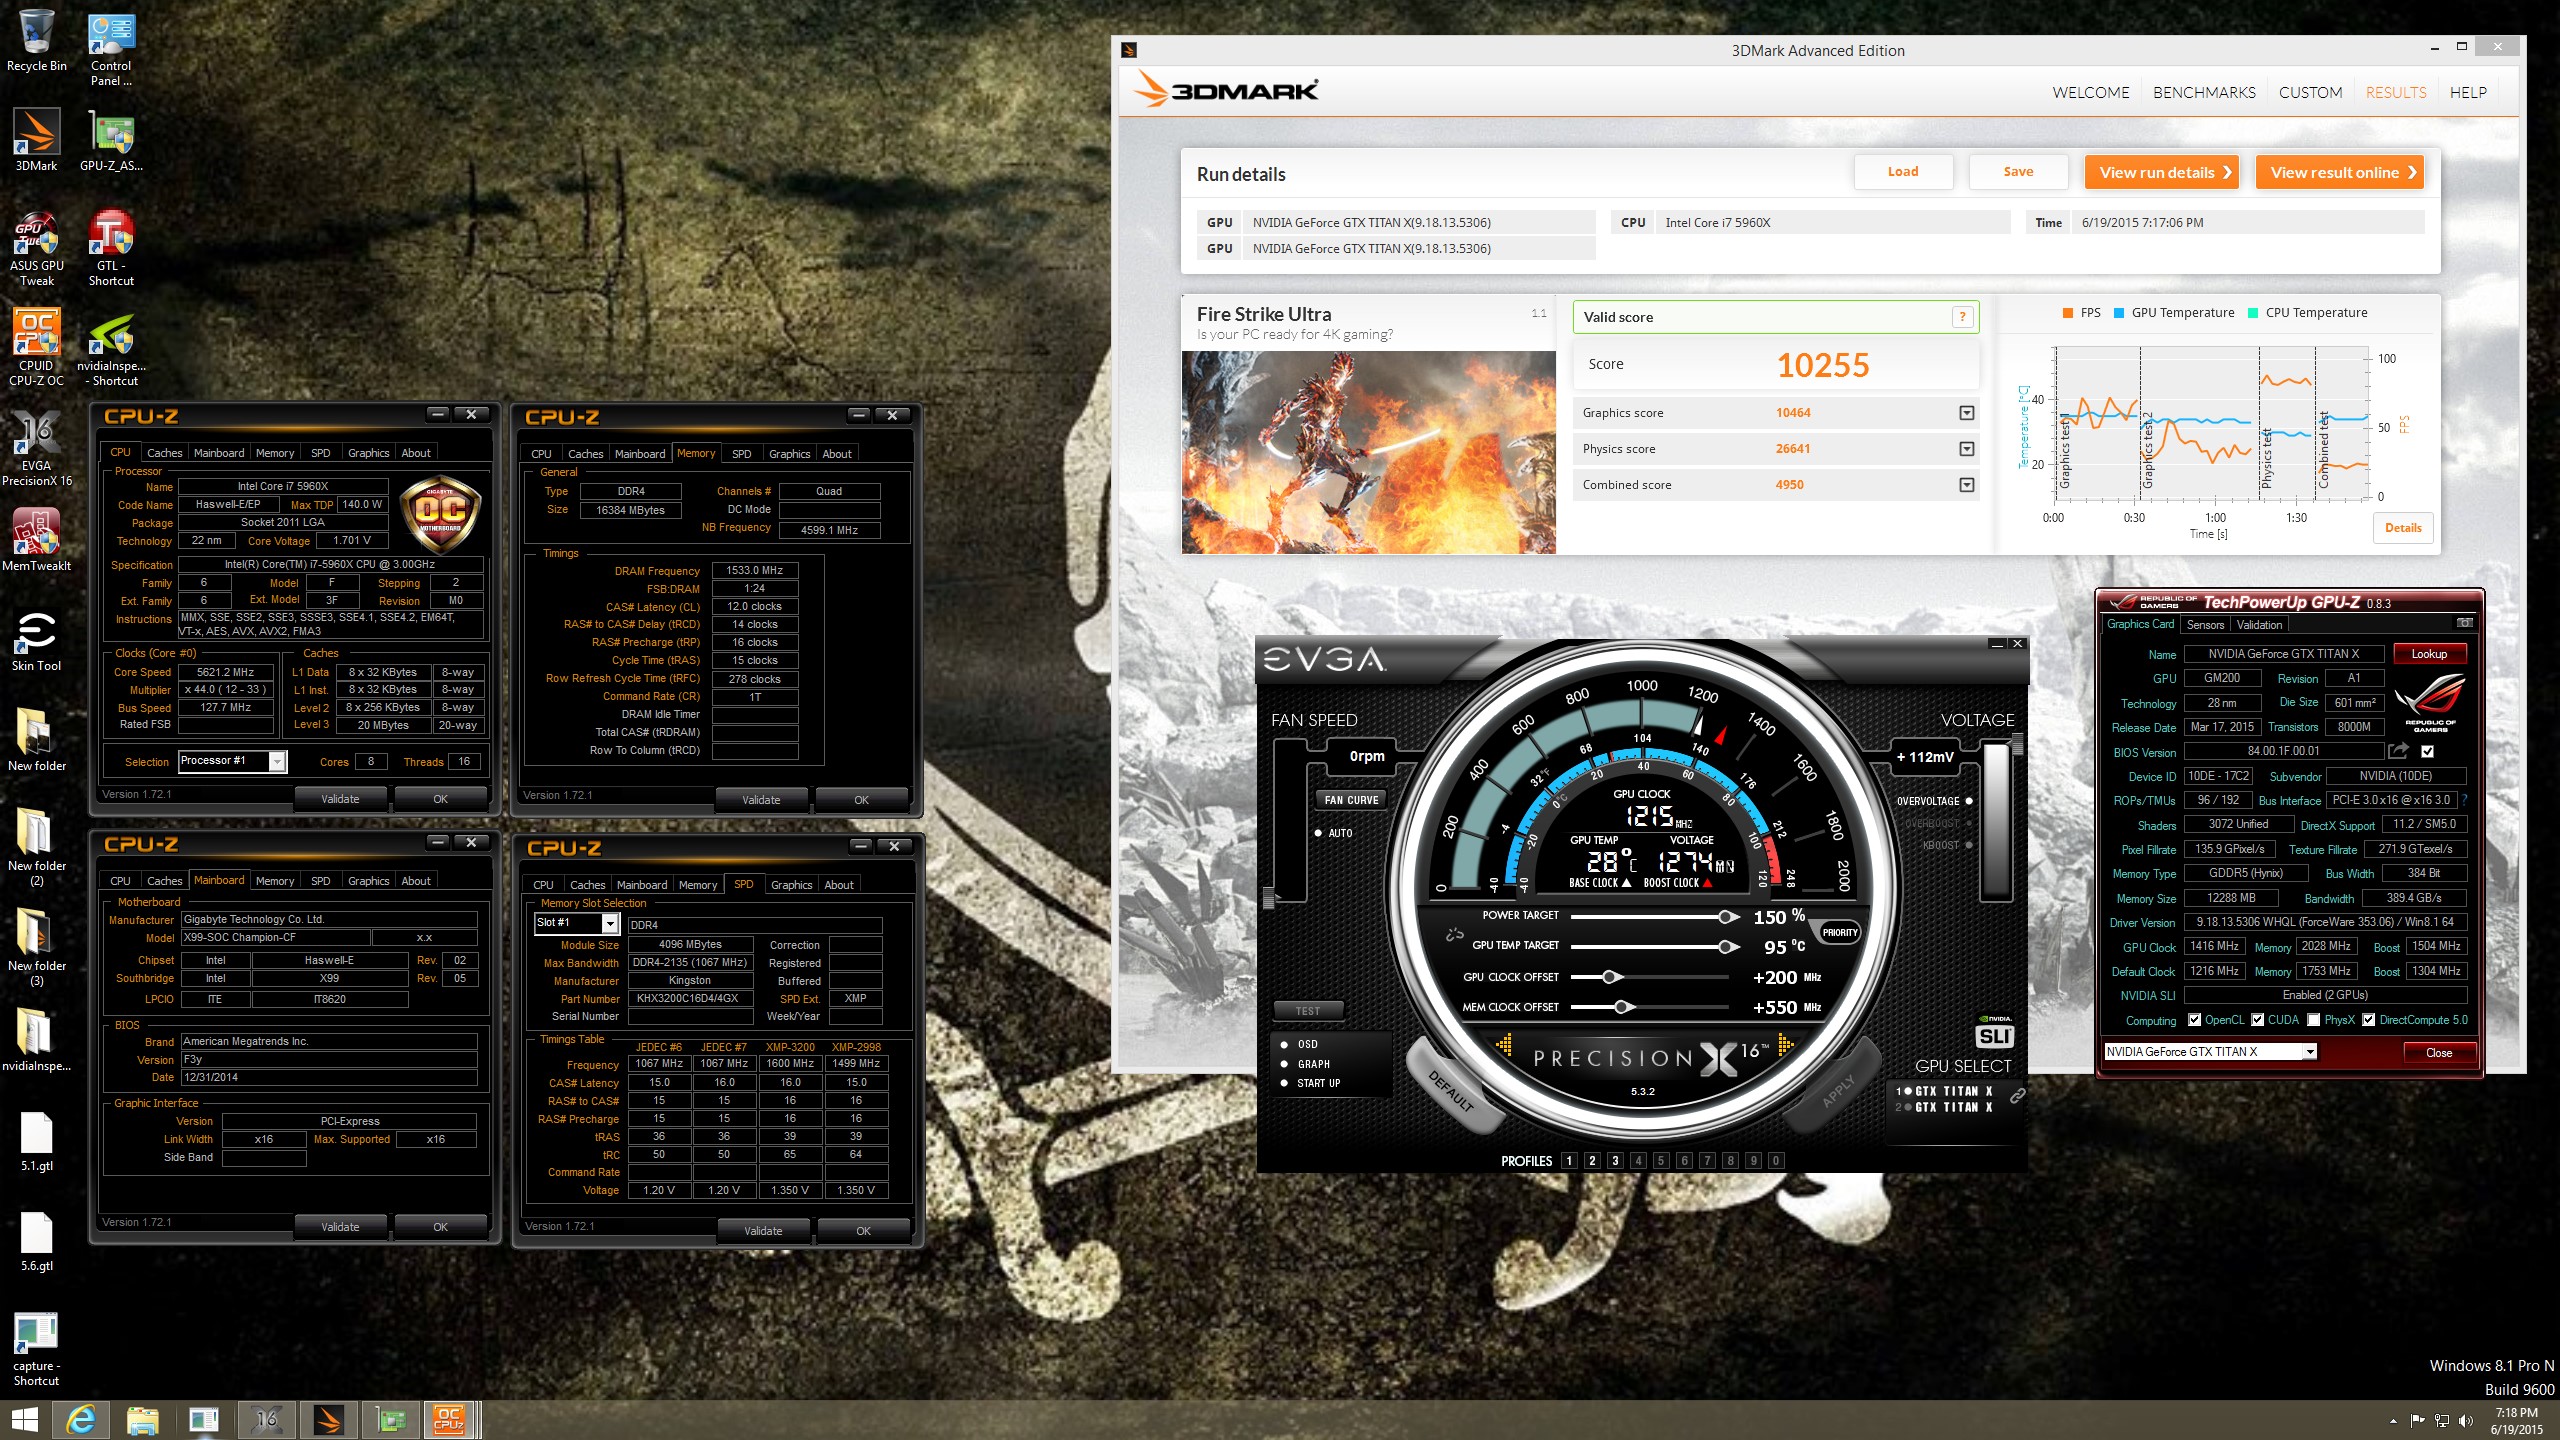The height and width of the screenshot is (1440, 2560).
Task: Open the BENCHMARKS tab in 3DMark
Action: tap(2204, 92)
